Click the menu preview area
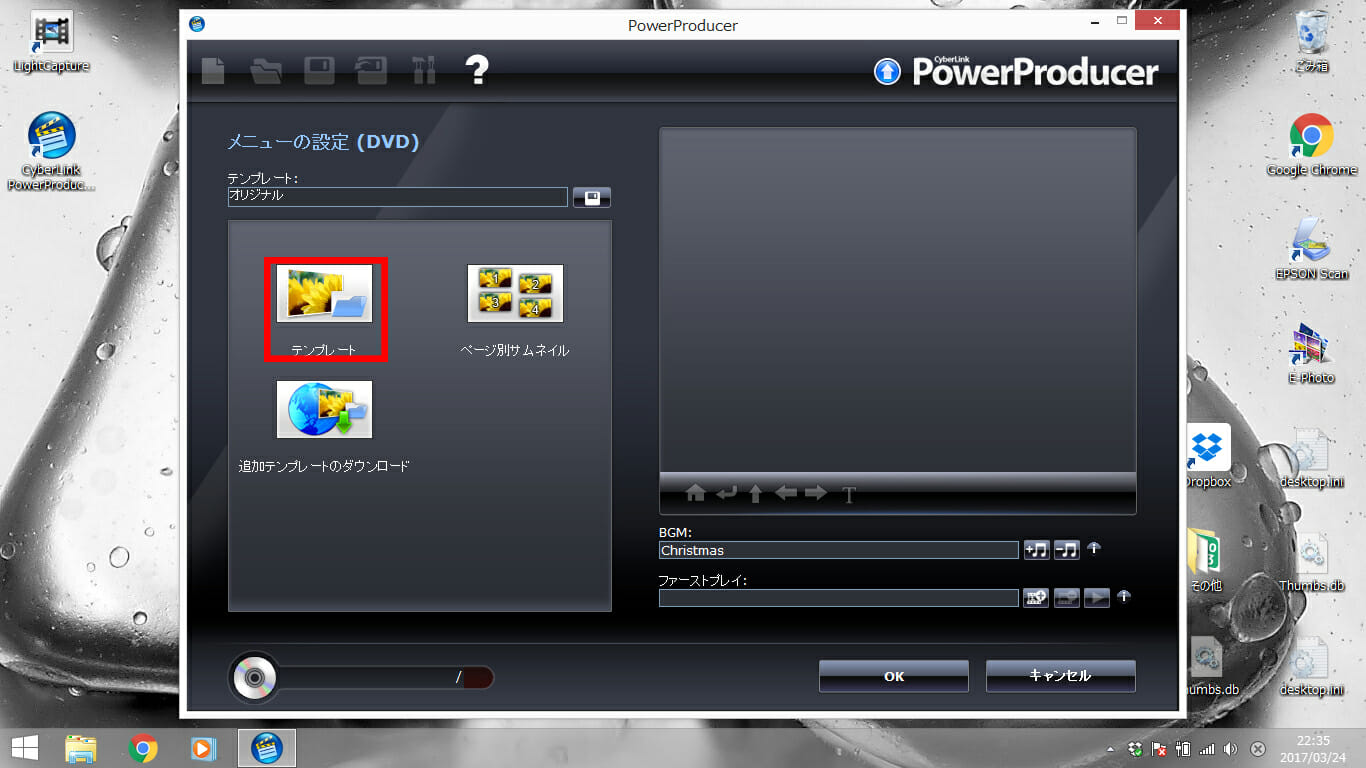This screenshot has height=768, width=1366. click(898, 299)
